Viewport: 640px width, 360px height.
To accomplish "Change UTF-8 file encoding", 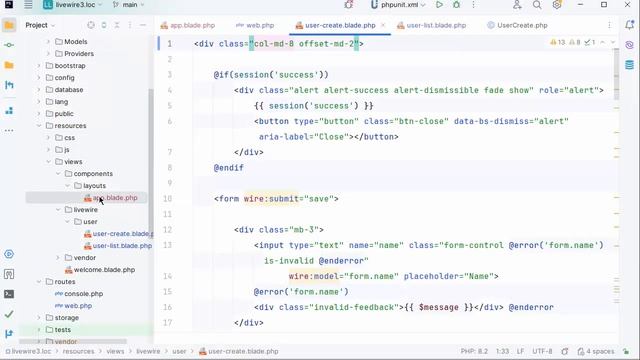I will (542, 351).
